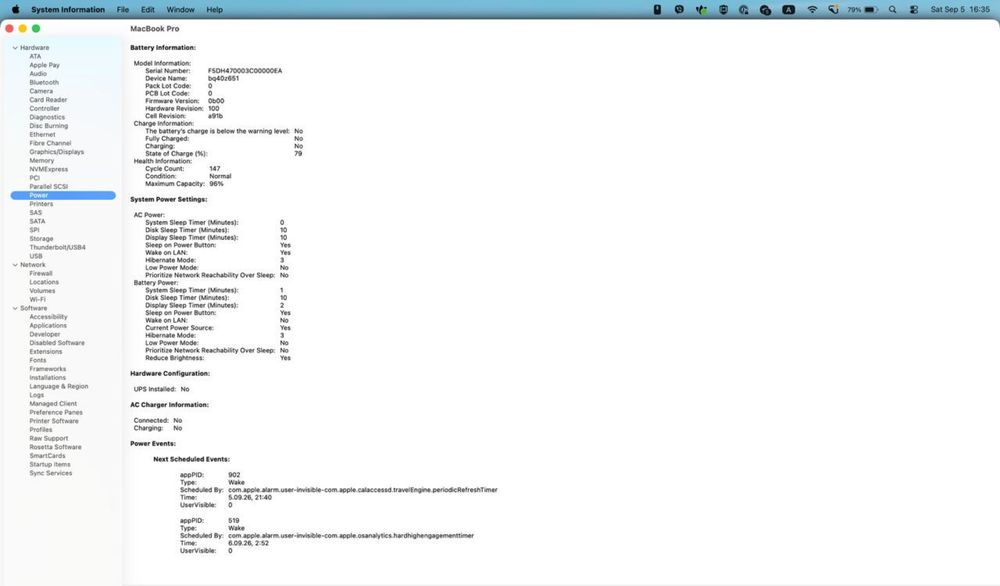Screen dimensions: 1000x586
Task: Select Volumes under Network
Action: (x=42, y=291)
